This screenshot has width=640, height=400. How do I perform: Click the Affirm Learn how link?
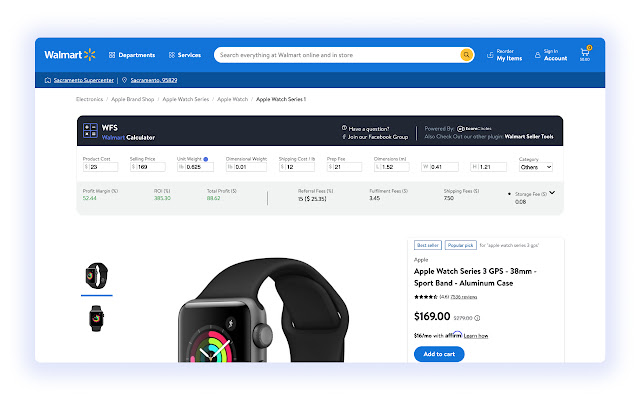click(476, 336)
